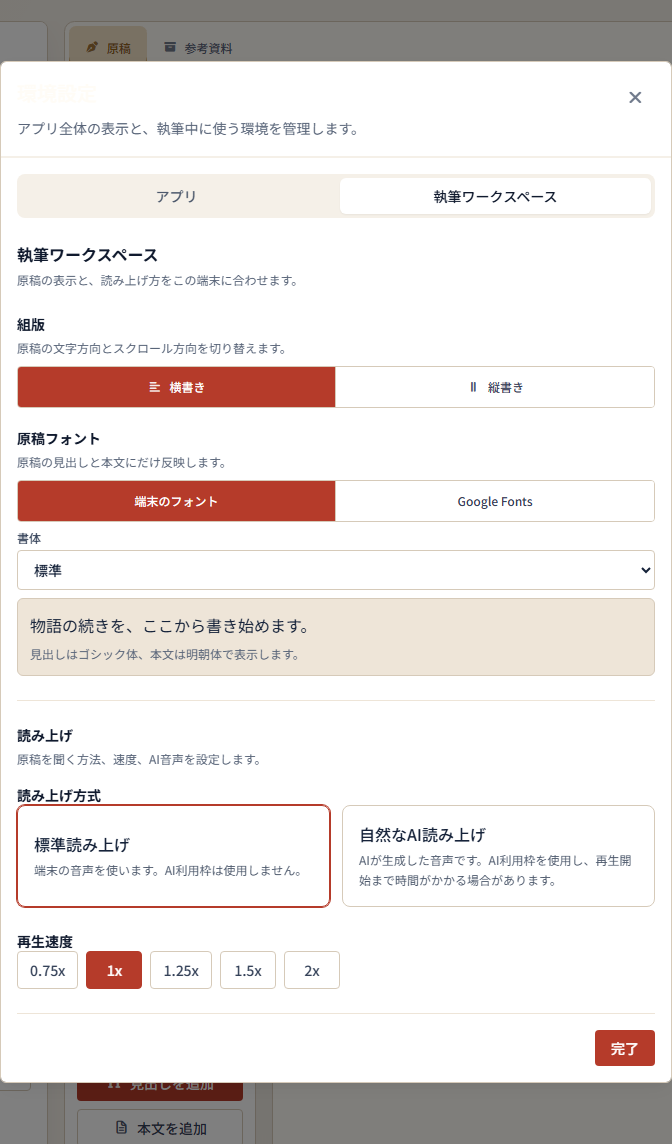Select the 自然なAI読み上げ reading method
Viewport: 672px width, 1144px height.
[498, 856]
